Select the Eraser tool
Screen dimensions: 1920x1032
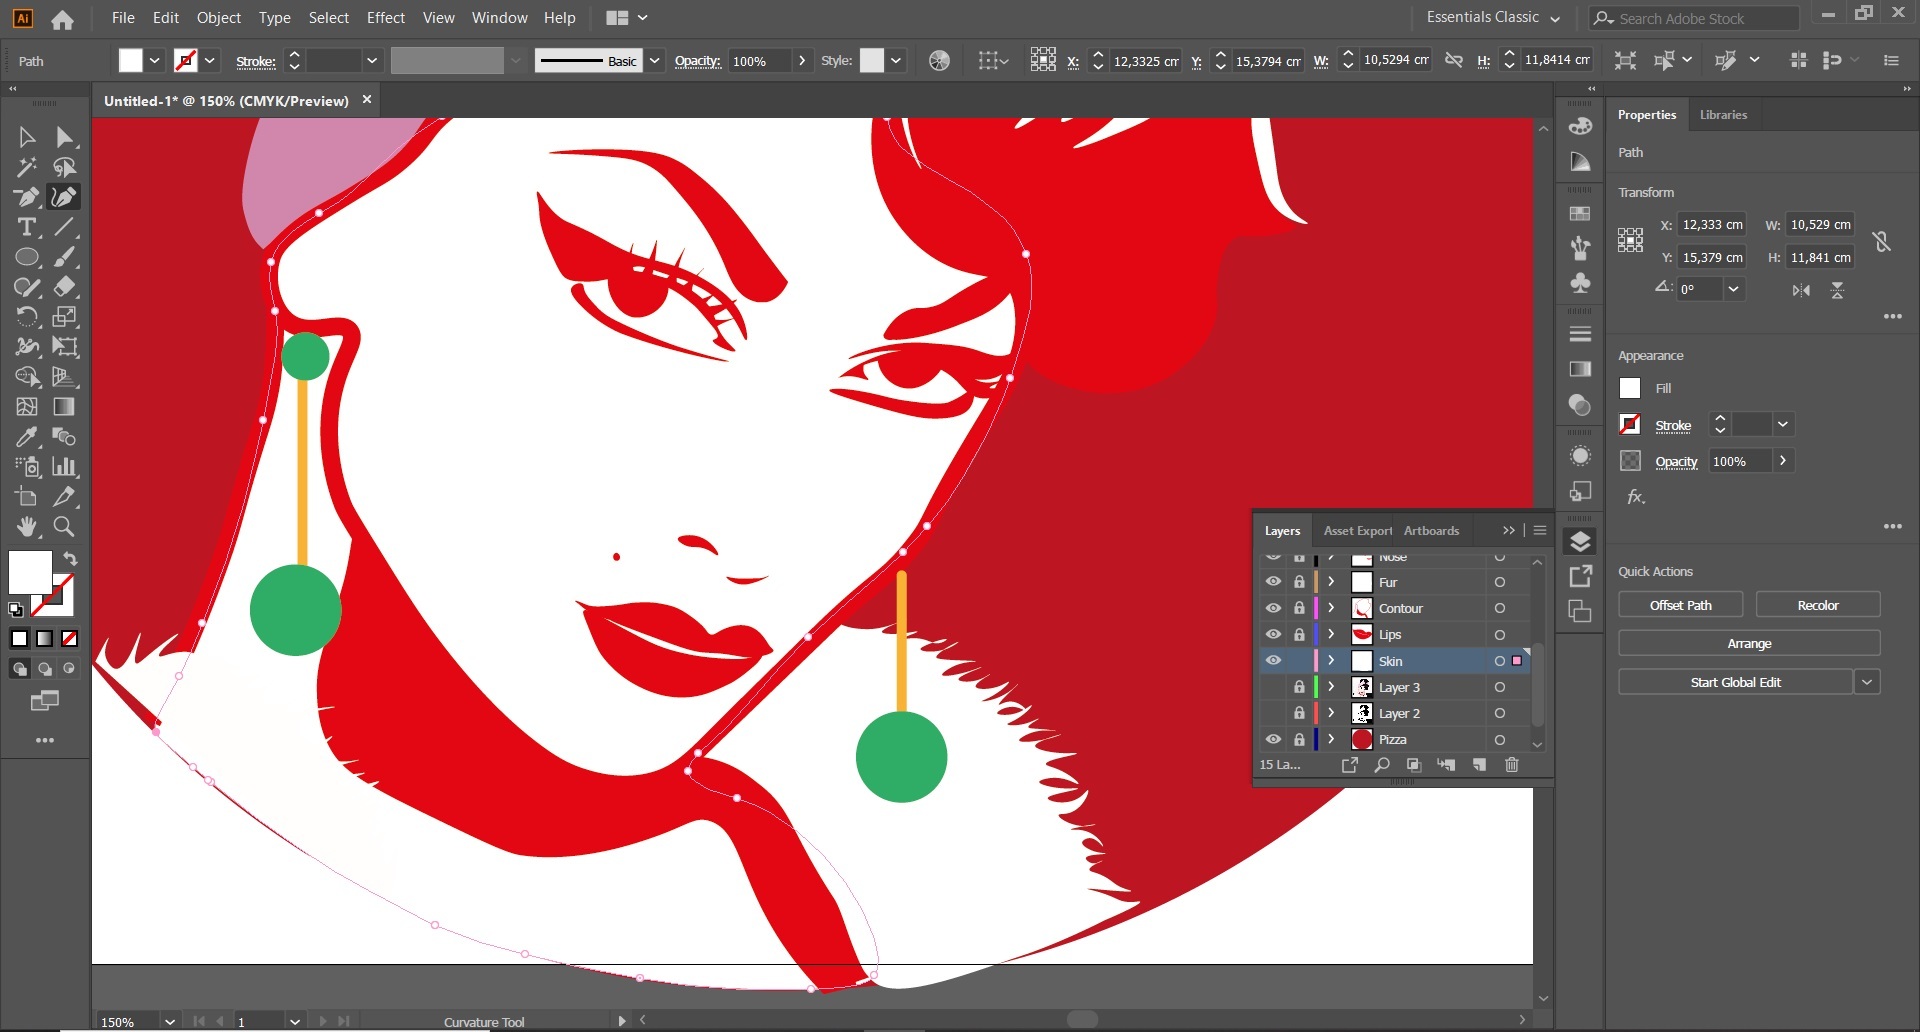pyautogui.click(x=65, y=287)
